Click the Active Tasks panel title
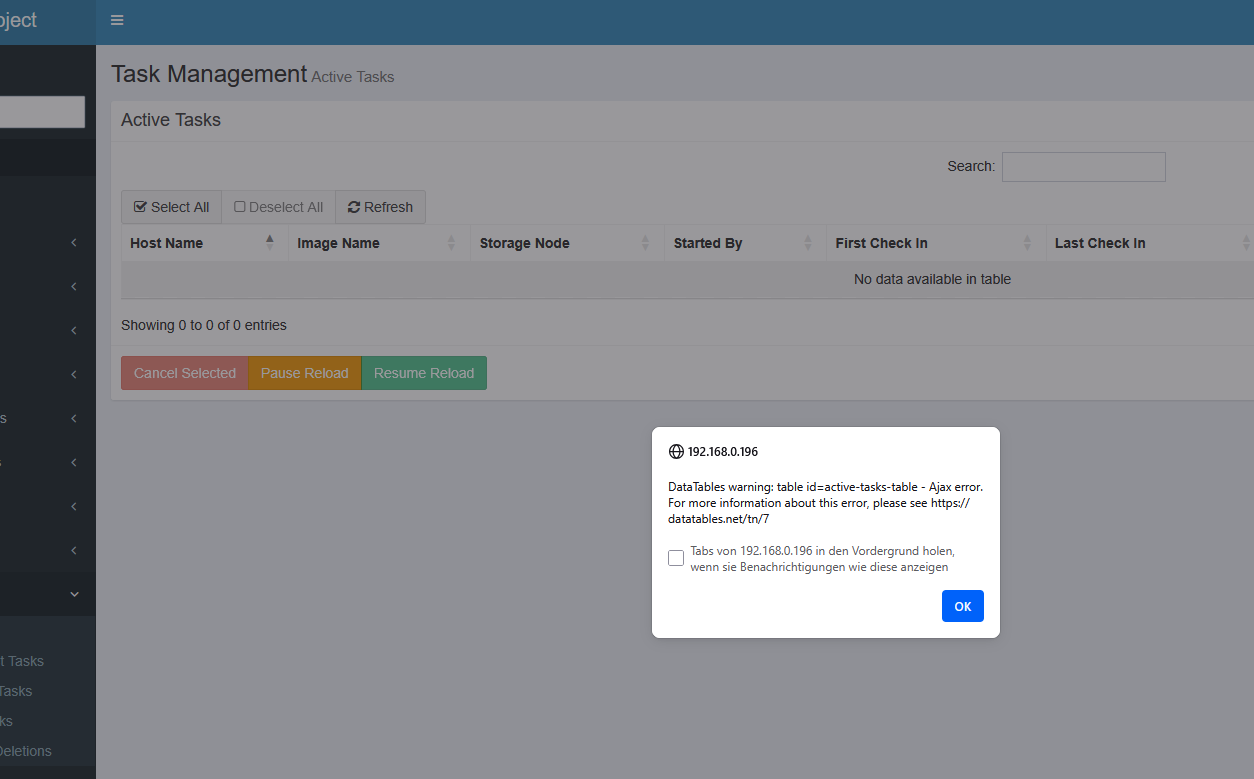Image resolution: width=1254 pixels, height=779 pixels. pyautogui.click(x=171, y=120)
